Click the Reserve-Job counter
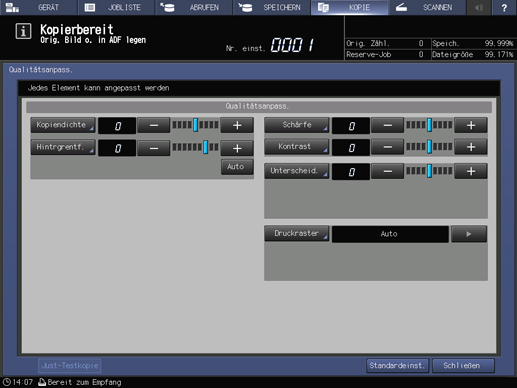This screenshot has height=388, width=517. coord(385,55)
